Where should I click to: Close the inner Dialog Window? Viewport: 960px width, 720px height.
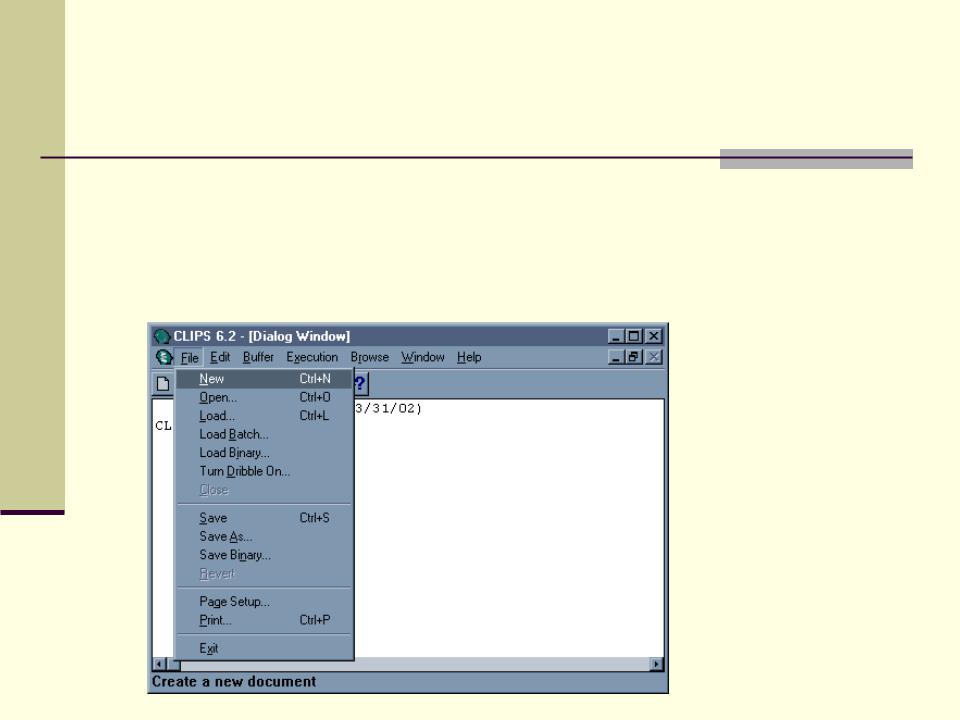pyautogui.click(x=654, y=357)
